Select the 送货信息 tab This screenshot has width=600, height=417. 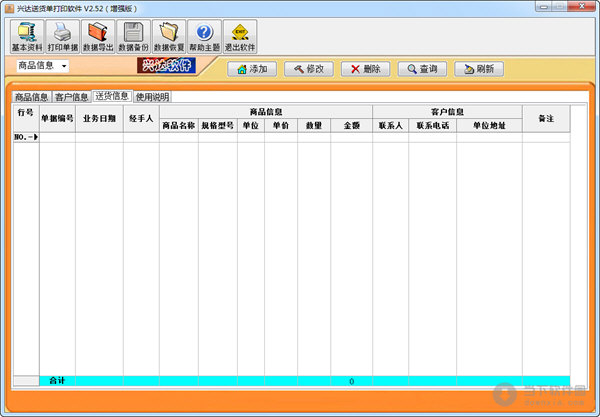tap(112, 96)
